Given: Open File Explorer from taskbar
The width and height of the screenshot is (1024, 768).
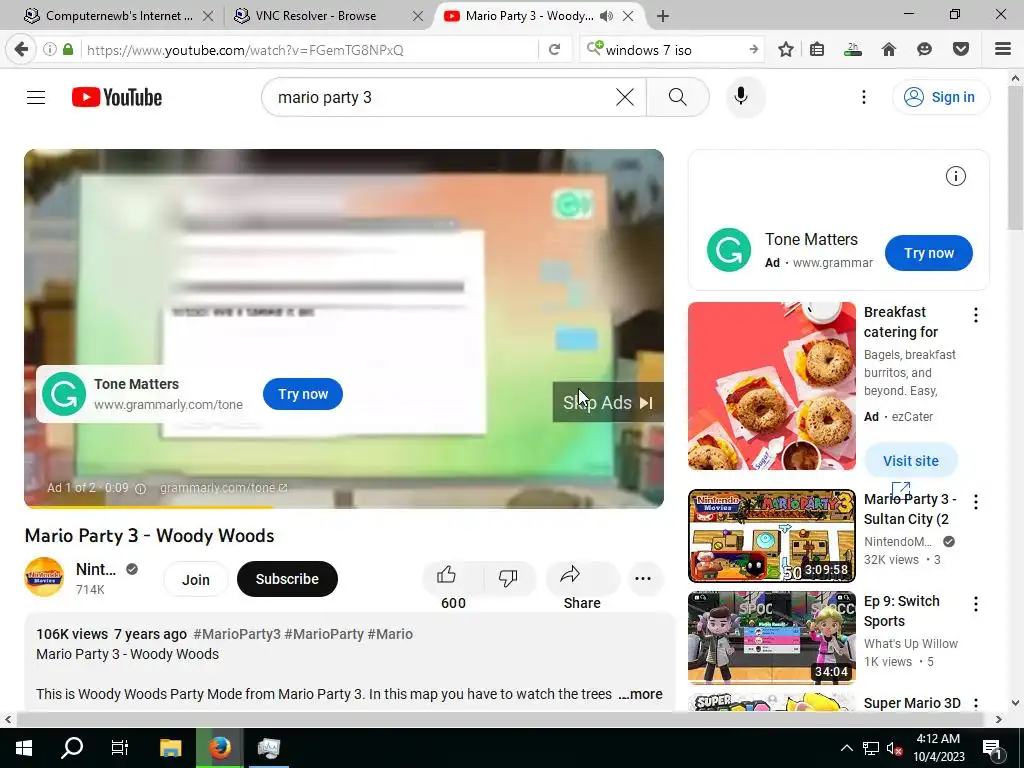Looking at the screenshot, I should (170, 748).
